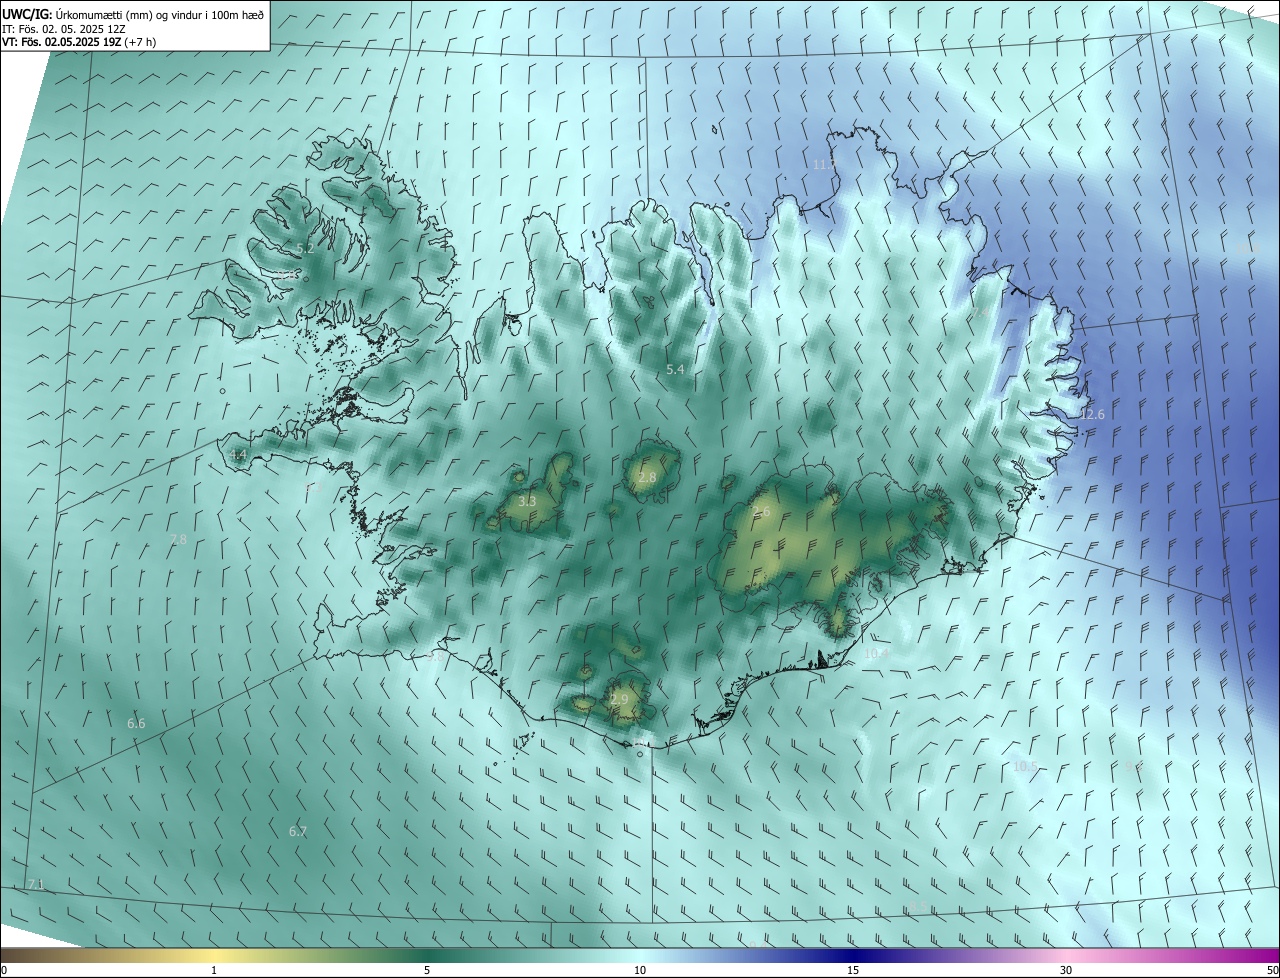Click the 7.1 value at the lower-left corner
Screen dimensions: 1280x978
pos(36,885)
